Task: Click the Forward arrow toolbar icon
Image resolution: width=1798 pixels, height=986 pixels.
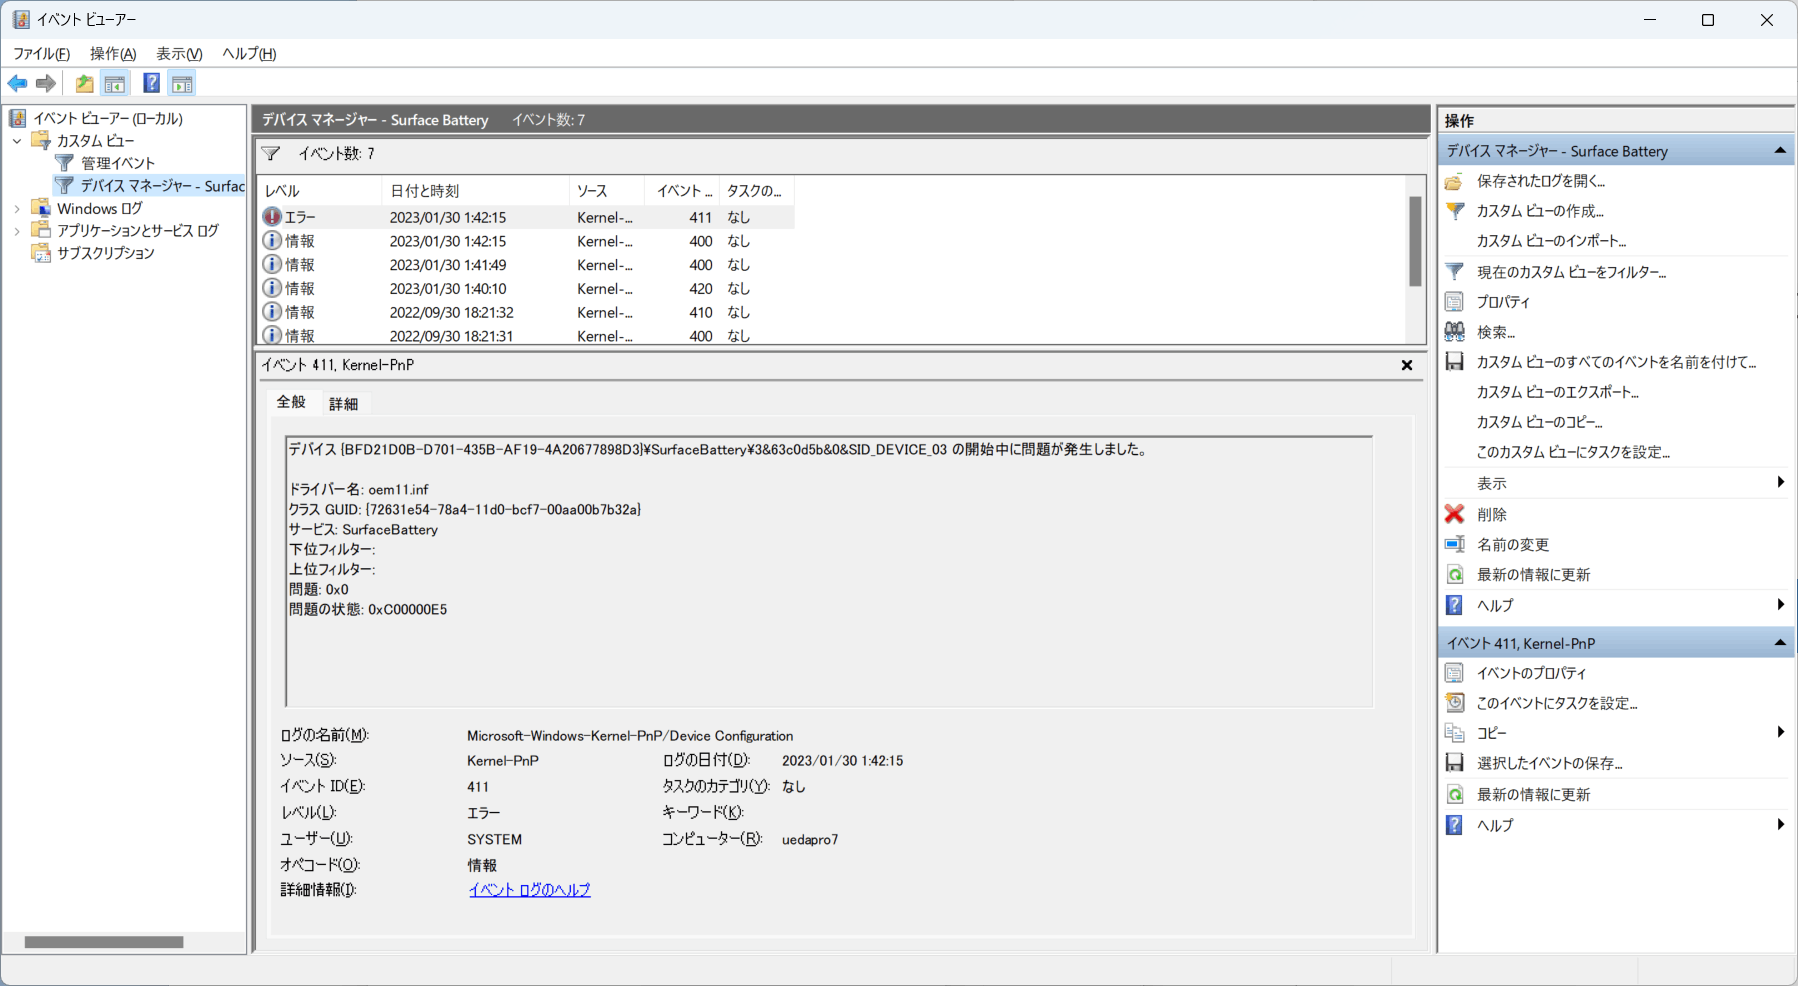Action: click(46, 84)
